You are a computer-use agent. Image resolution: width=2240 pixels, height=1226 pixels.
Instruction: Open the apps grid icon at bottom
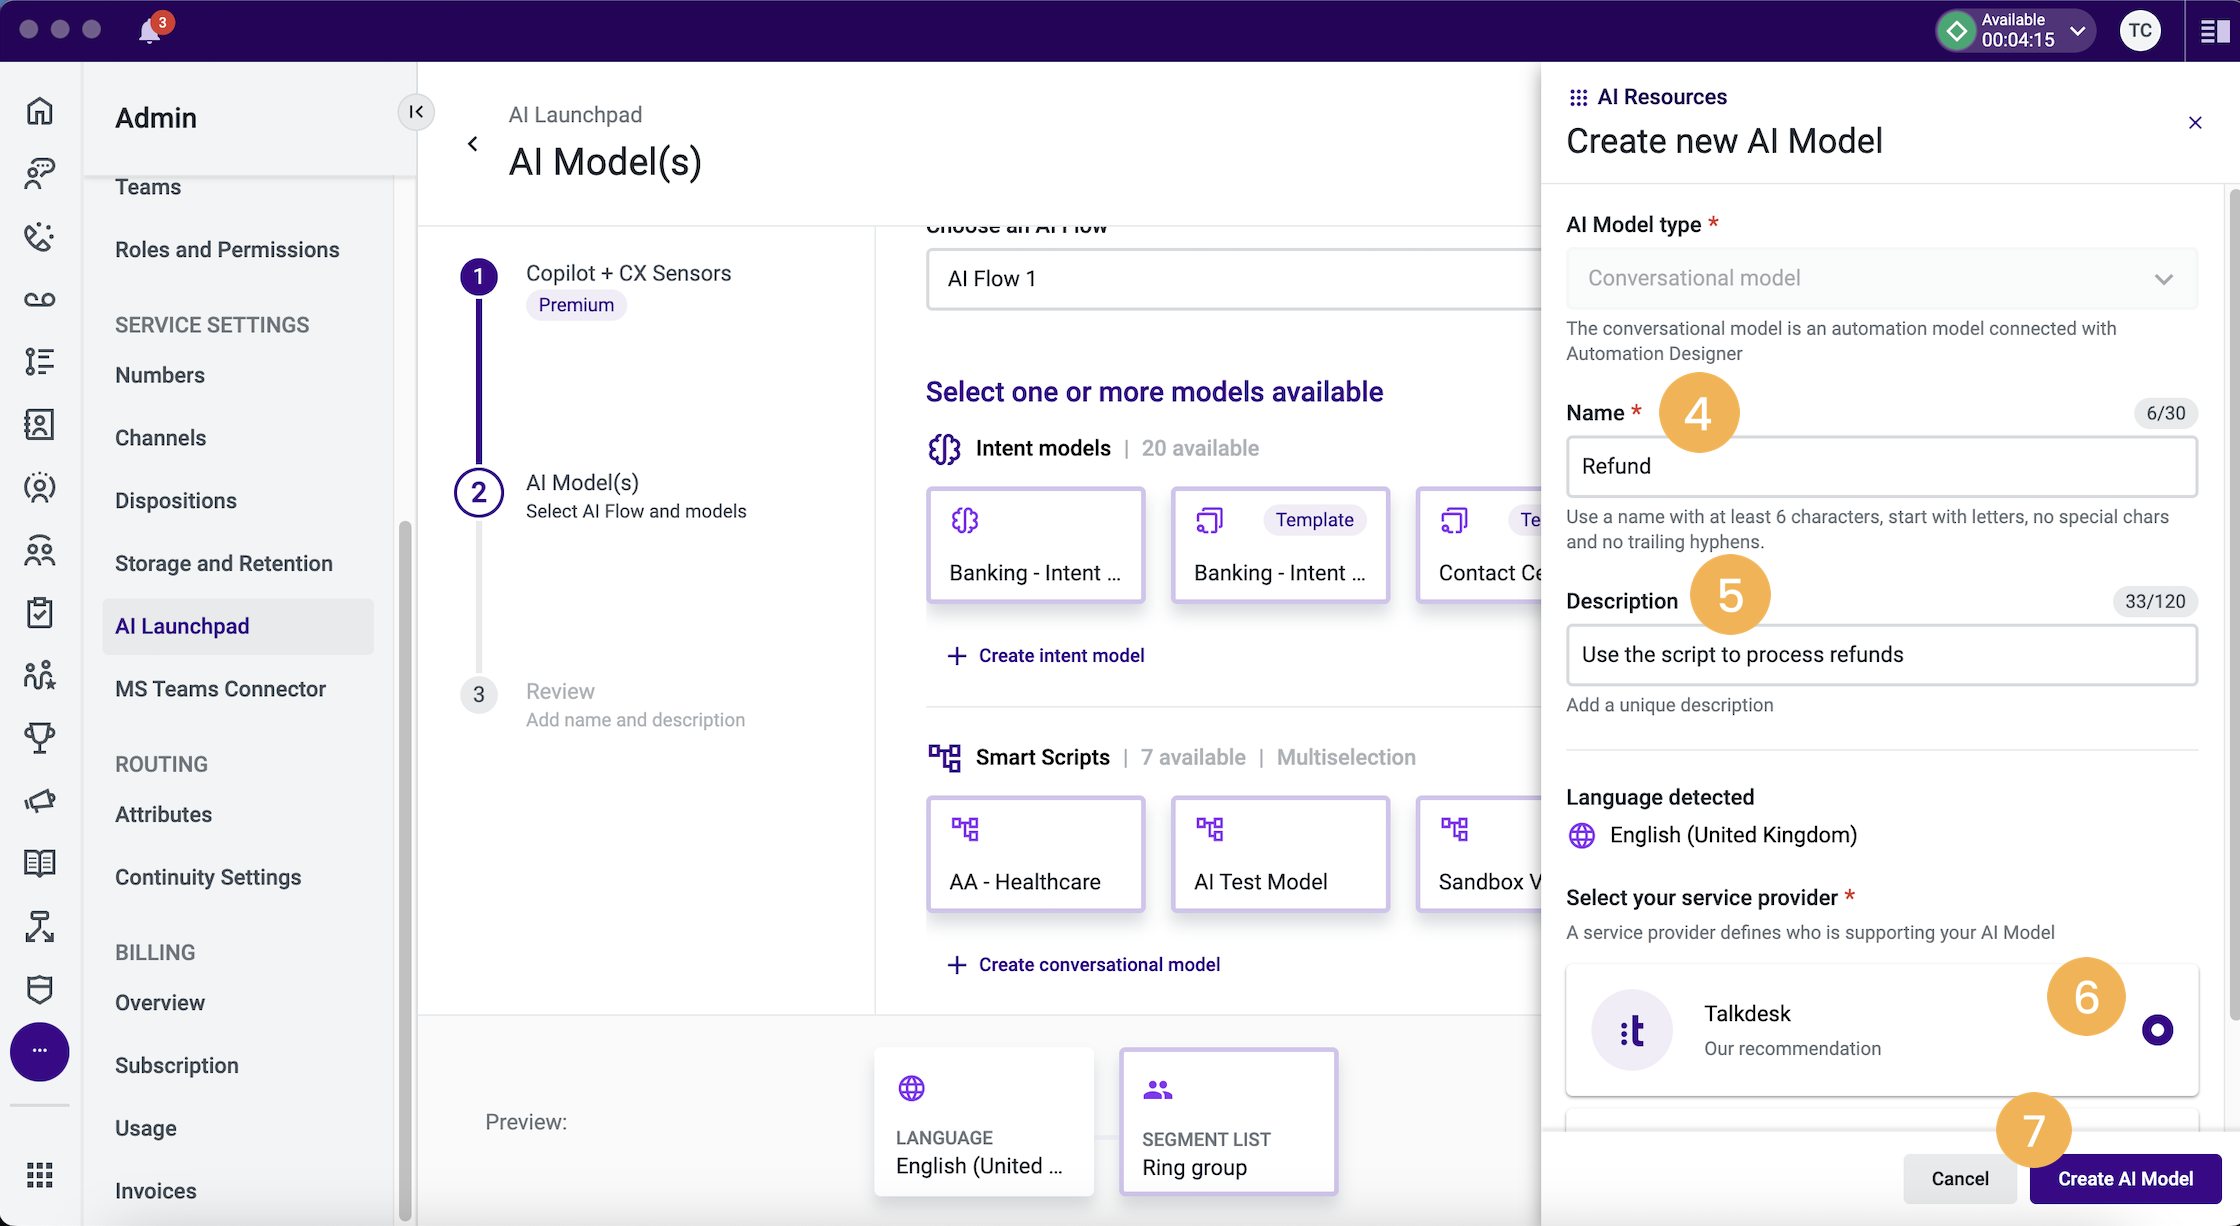(x=40, y=1175)
